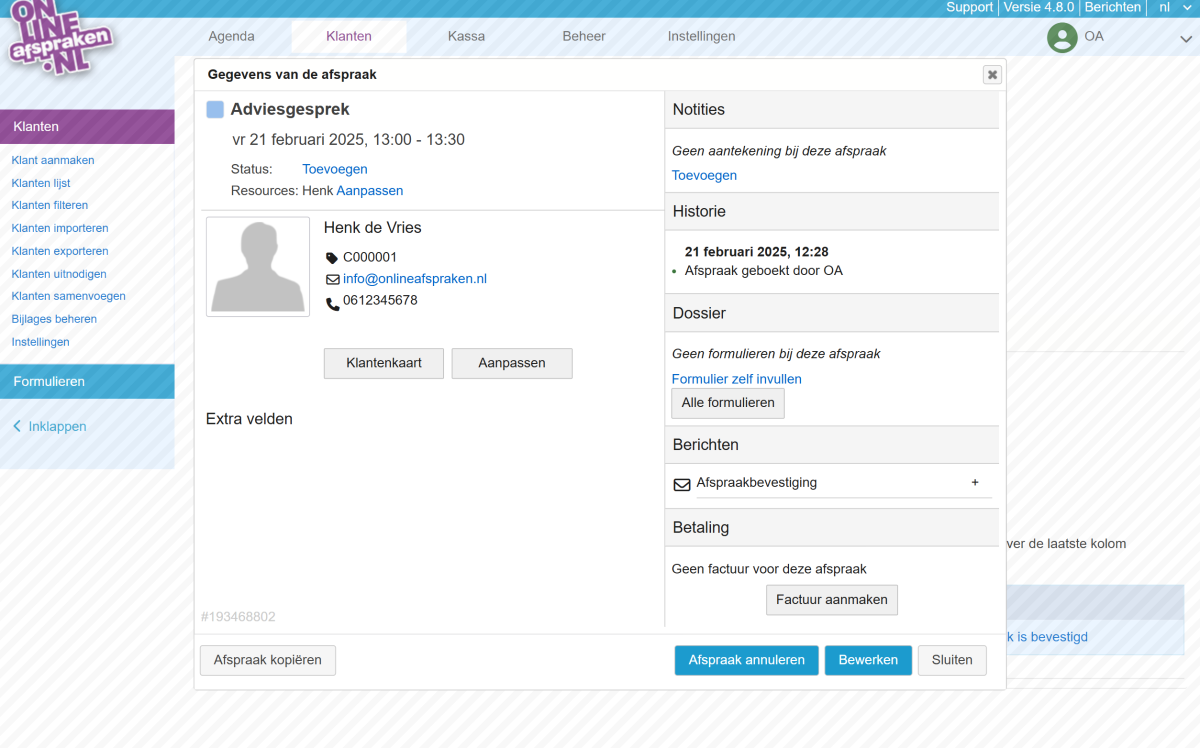Click the customer tag icon next to C000001

332,258
